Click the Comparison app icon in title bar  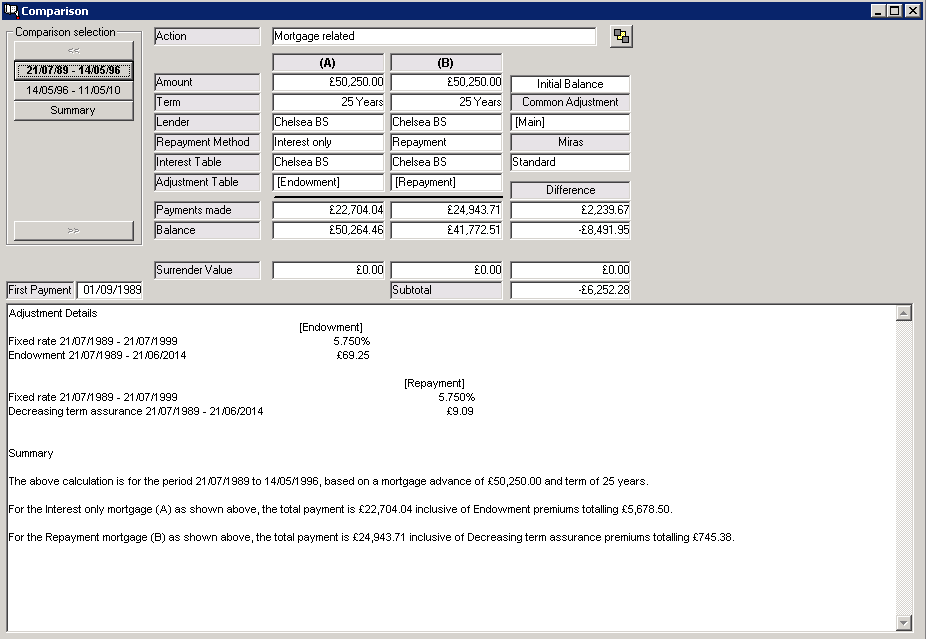pos(11,11)
